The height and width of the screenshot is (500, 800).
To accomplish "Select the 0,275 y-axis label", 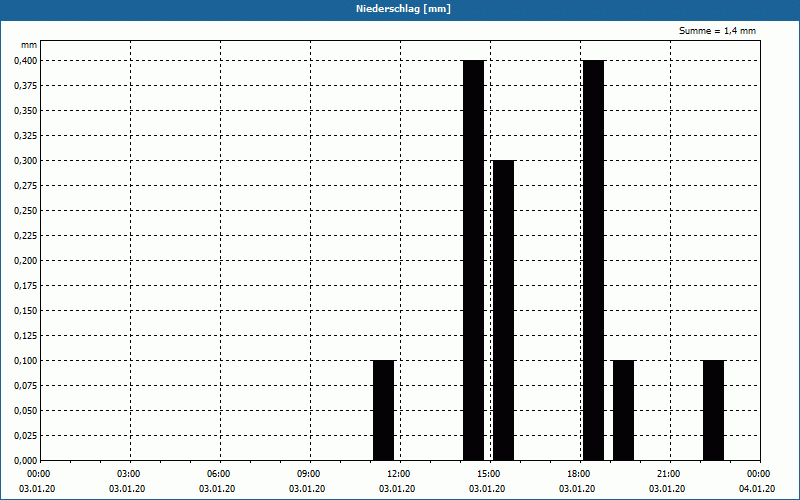I will [26, 186].
